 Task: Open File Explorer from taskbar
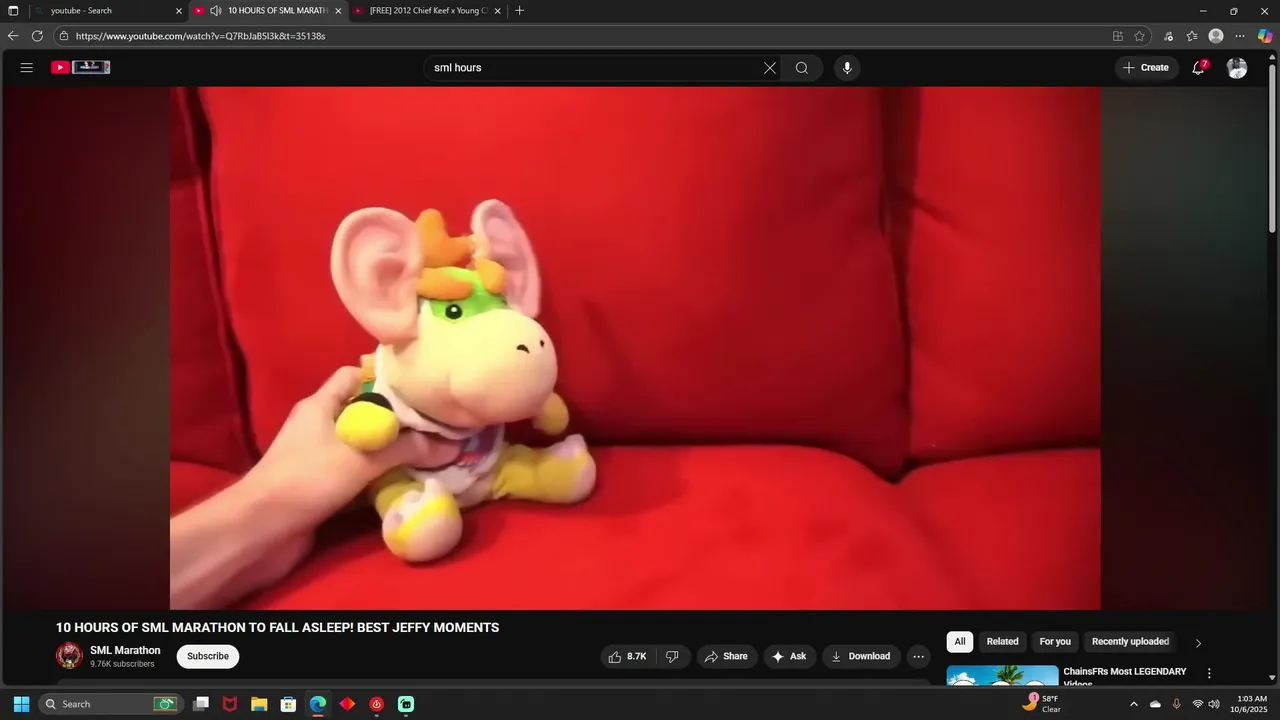click(x=259, y=704)
